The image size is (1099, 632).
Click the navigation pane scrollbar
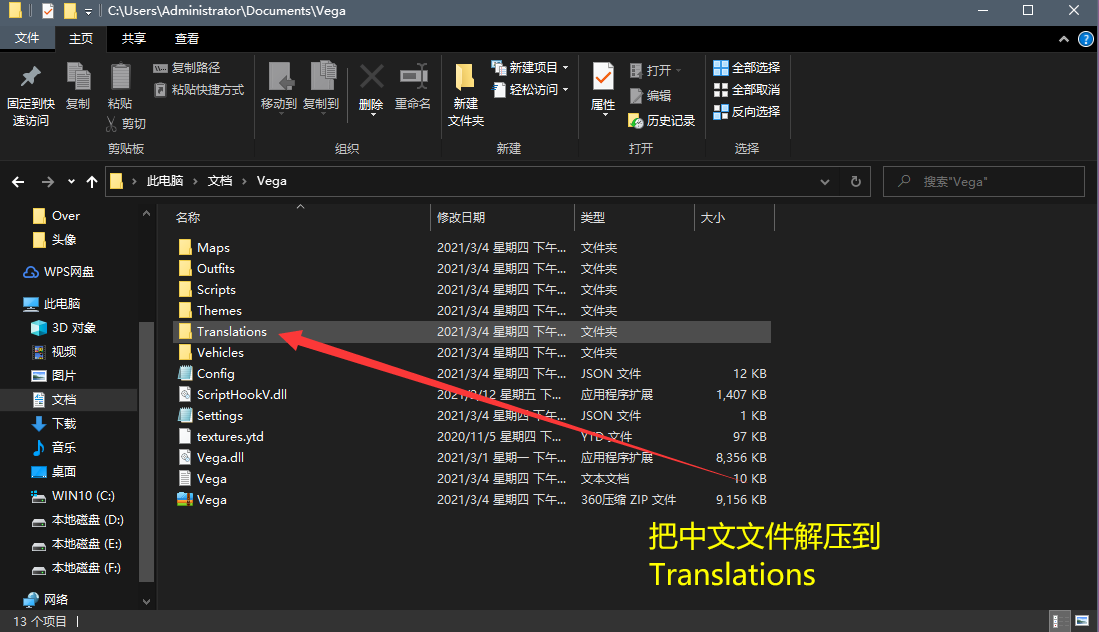tap(146, 451)
